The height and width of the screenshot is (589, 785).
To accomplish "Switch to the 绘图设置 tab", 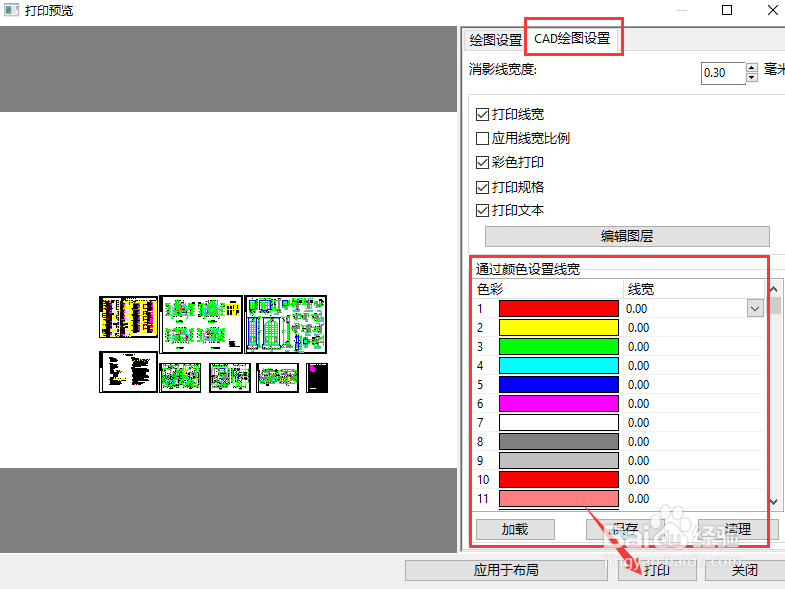I will point(495,40).
